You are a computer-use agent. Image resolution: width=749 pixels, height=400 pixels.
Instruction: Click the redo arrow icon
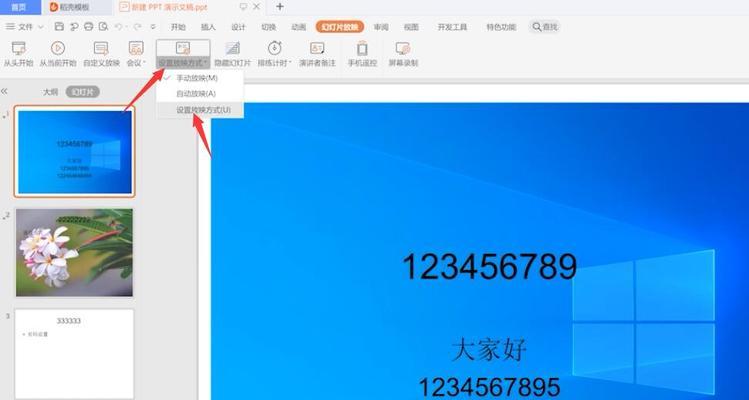pos(137,27)
